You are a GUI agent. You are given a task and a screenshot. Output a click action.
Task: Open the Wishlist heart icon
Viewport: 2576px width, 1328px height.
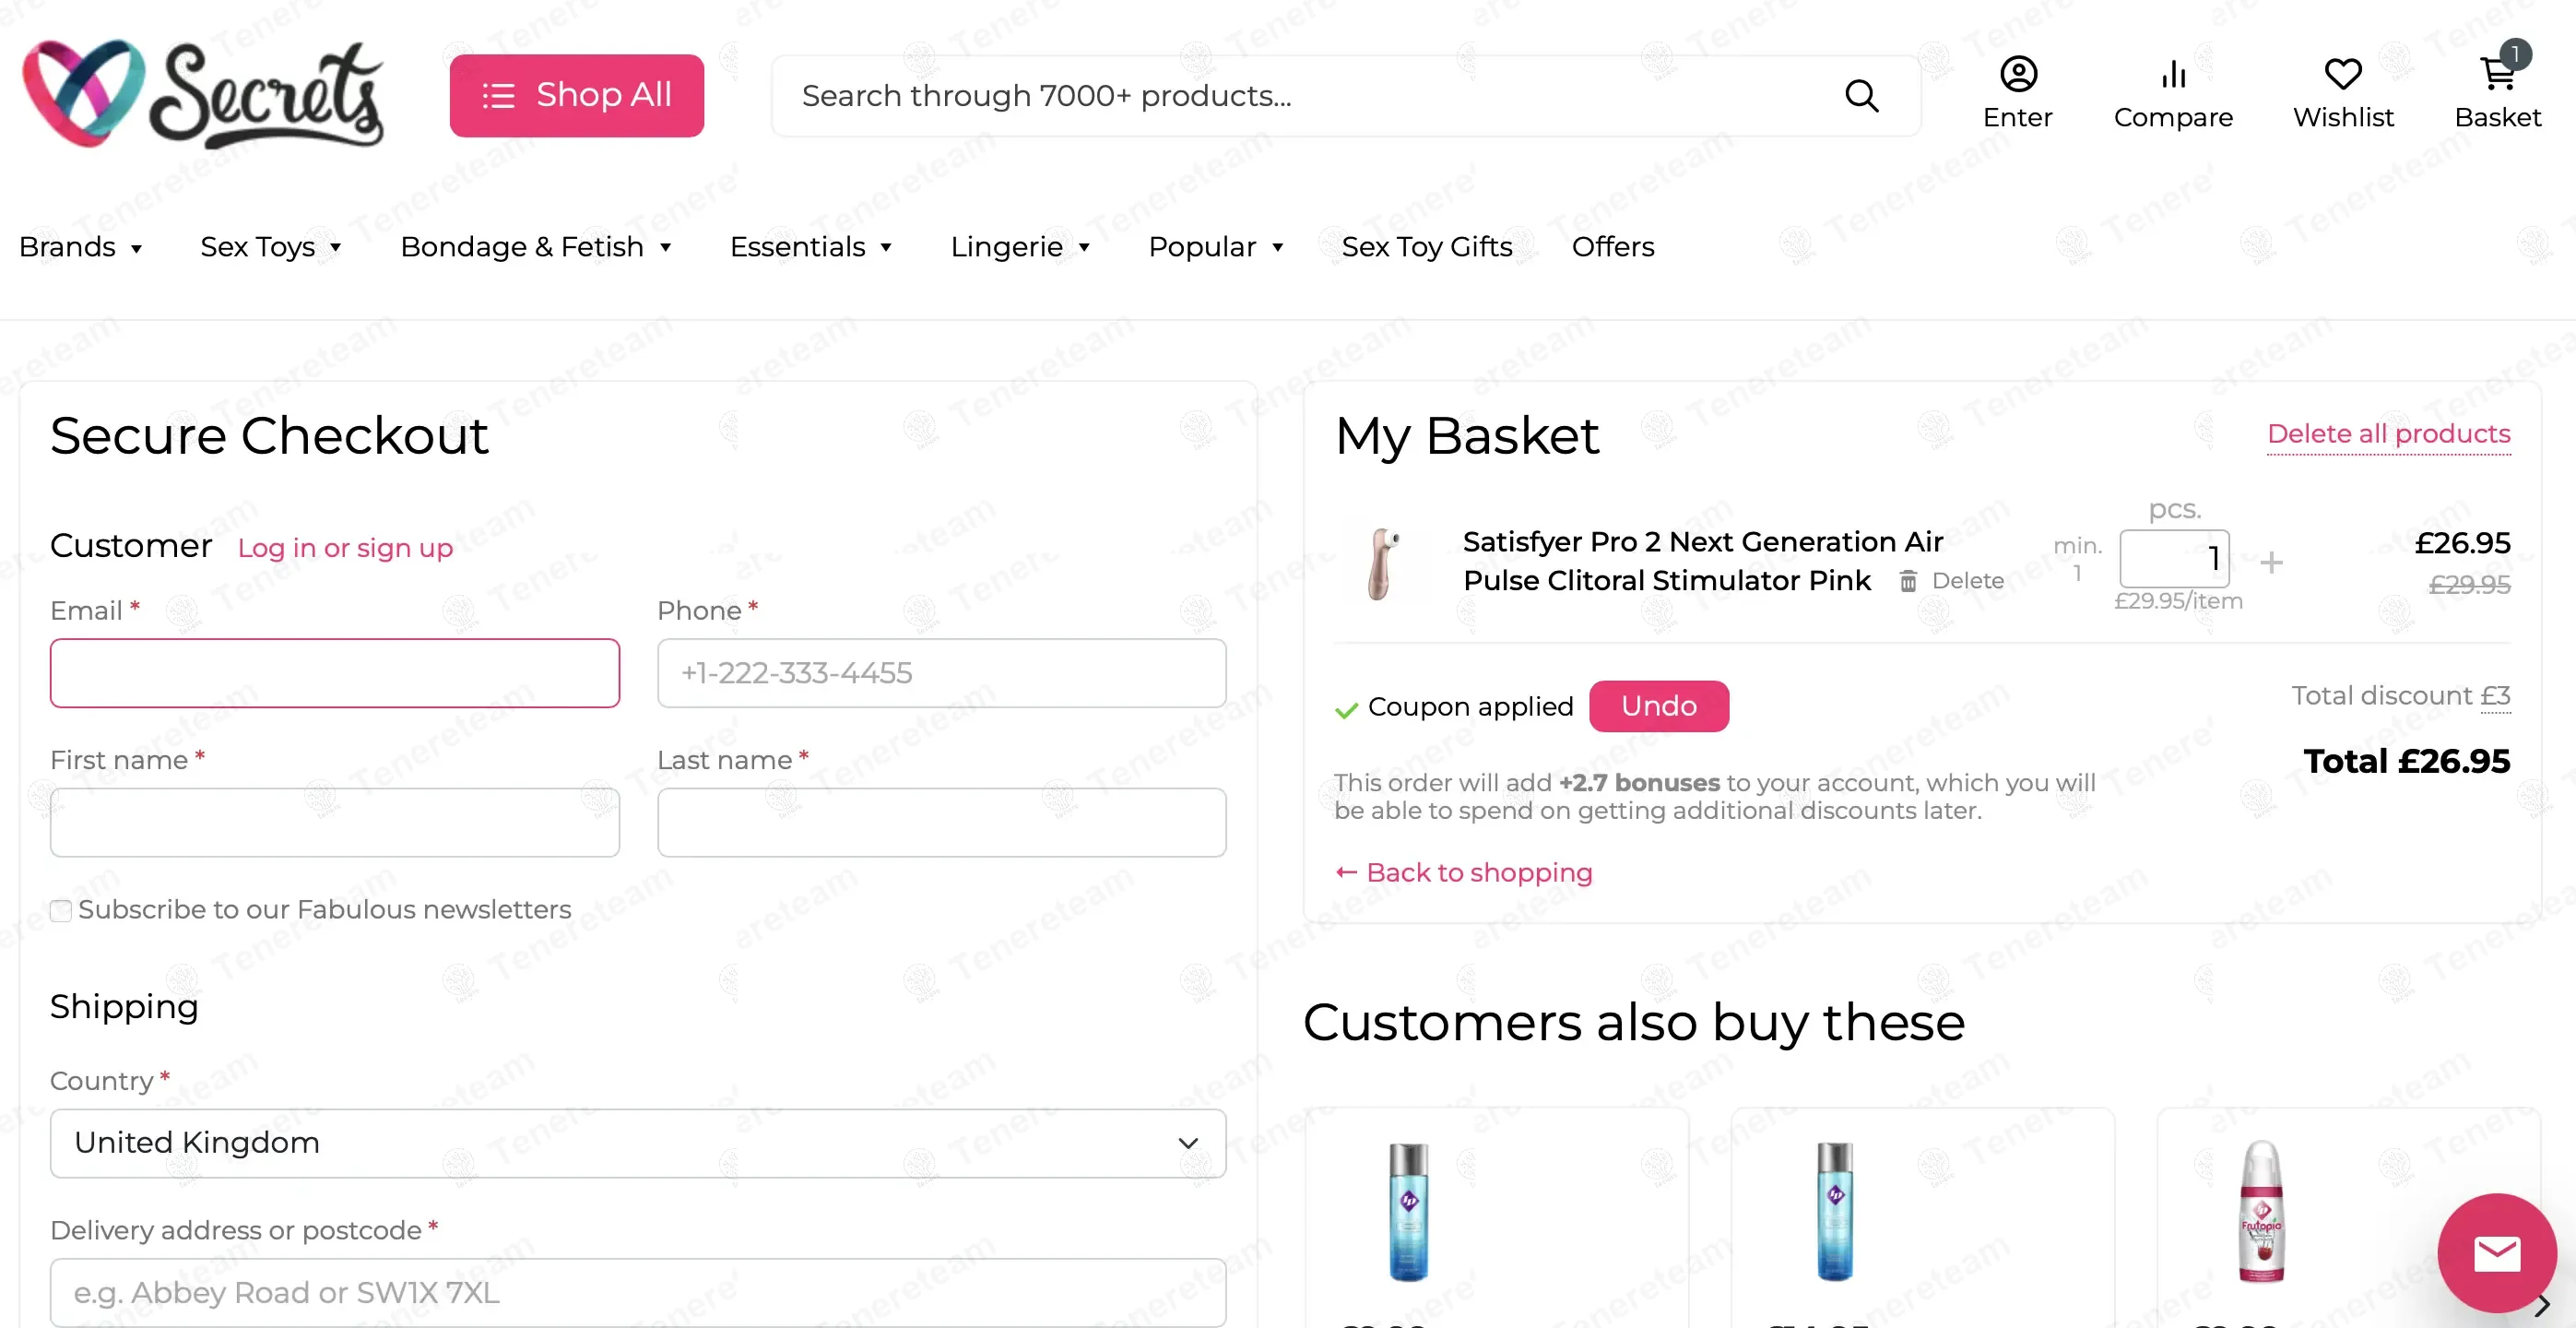(x=2343, y=75)
